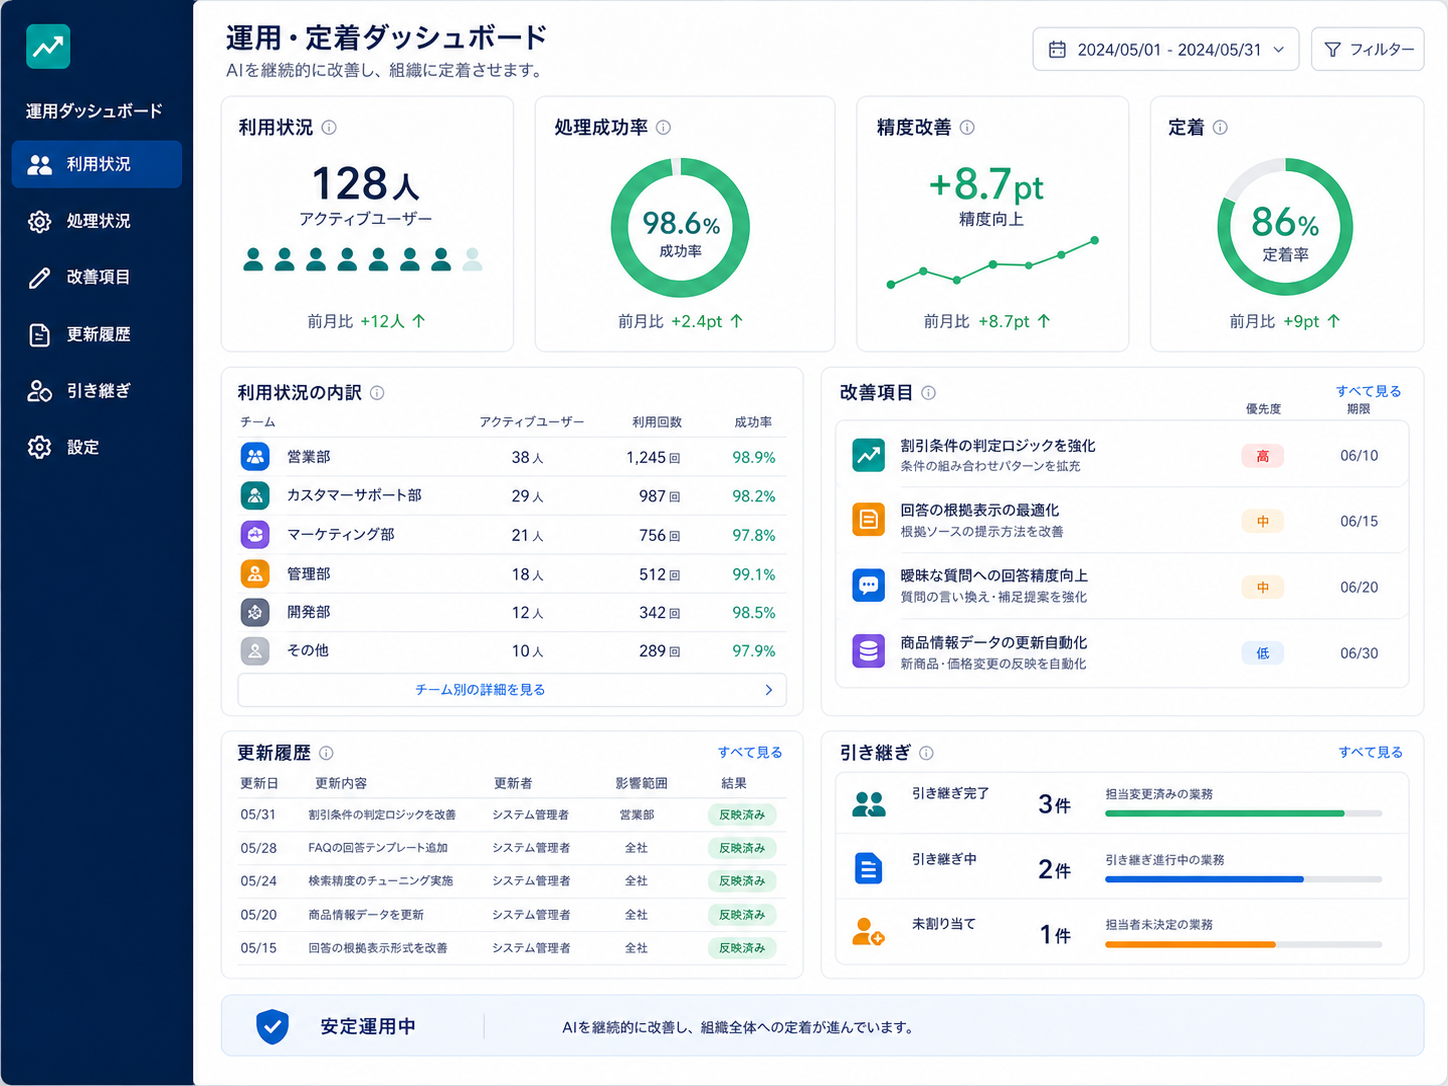This screenshot has width=1448, height=1086.
Task: Click すべて見る in 更新履歴 panel
Action: 750,752
